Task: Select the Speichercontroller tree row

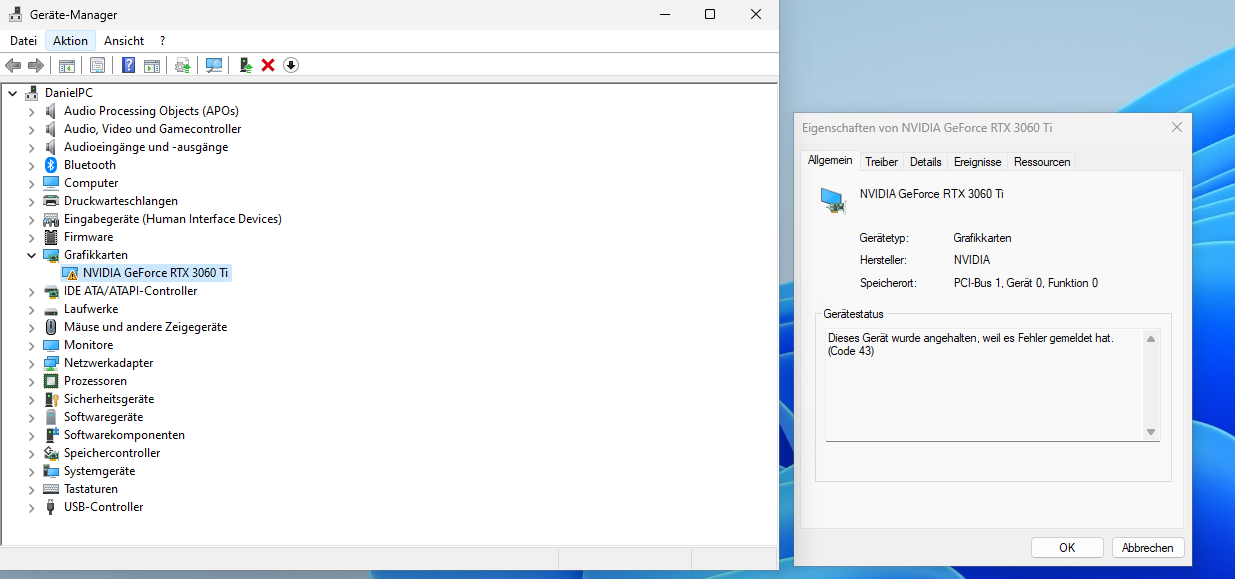Action: click(x=112, y=453)
